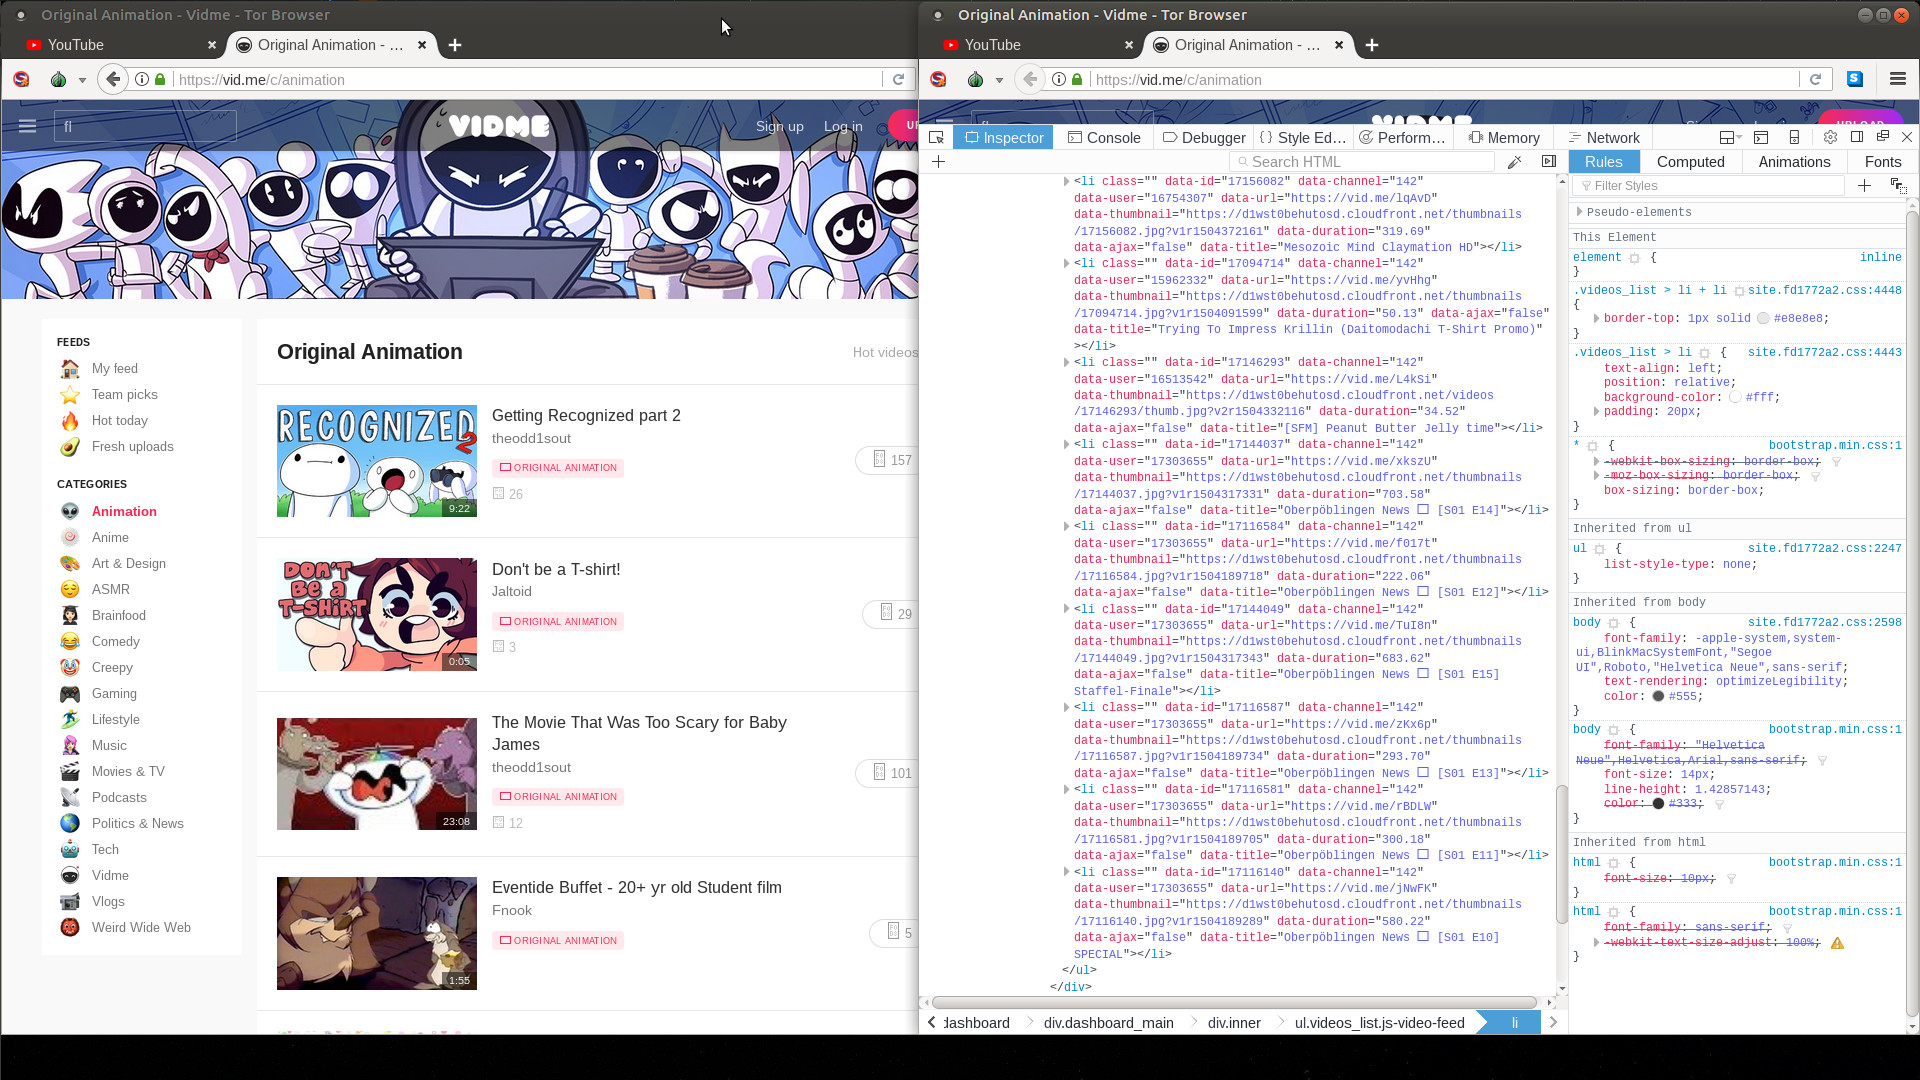
Task: Open site.fd1772a2.css:4448 stylesheet link
Action: pyautogui.click(x=1824, y=290)
